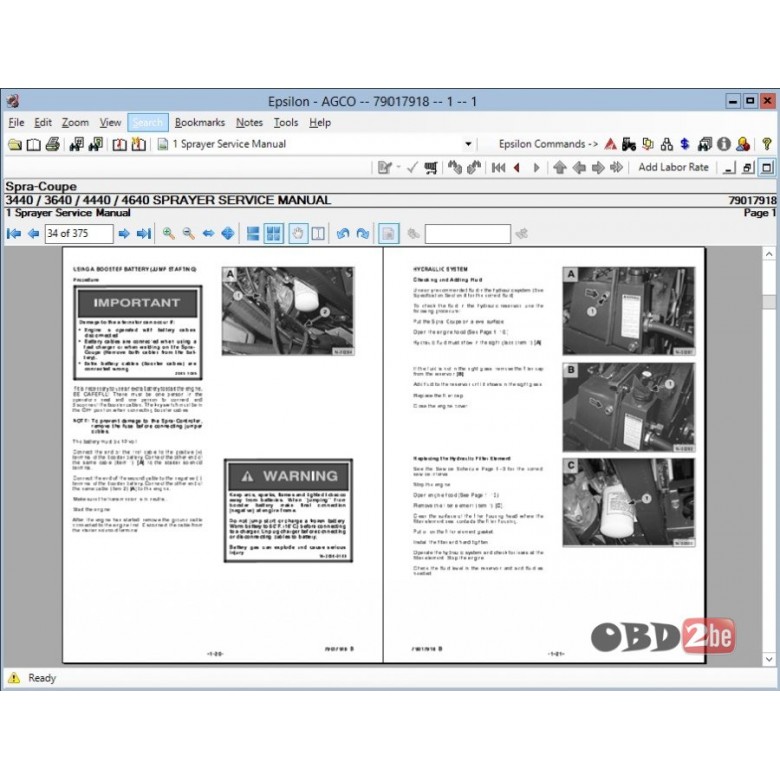
Task: Click the gray up arrow icon
Action: coord(560,168)
